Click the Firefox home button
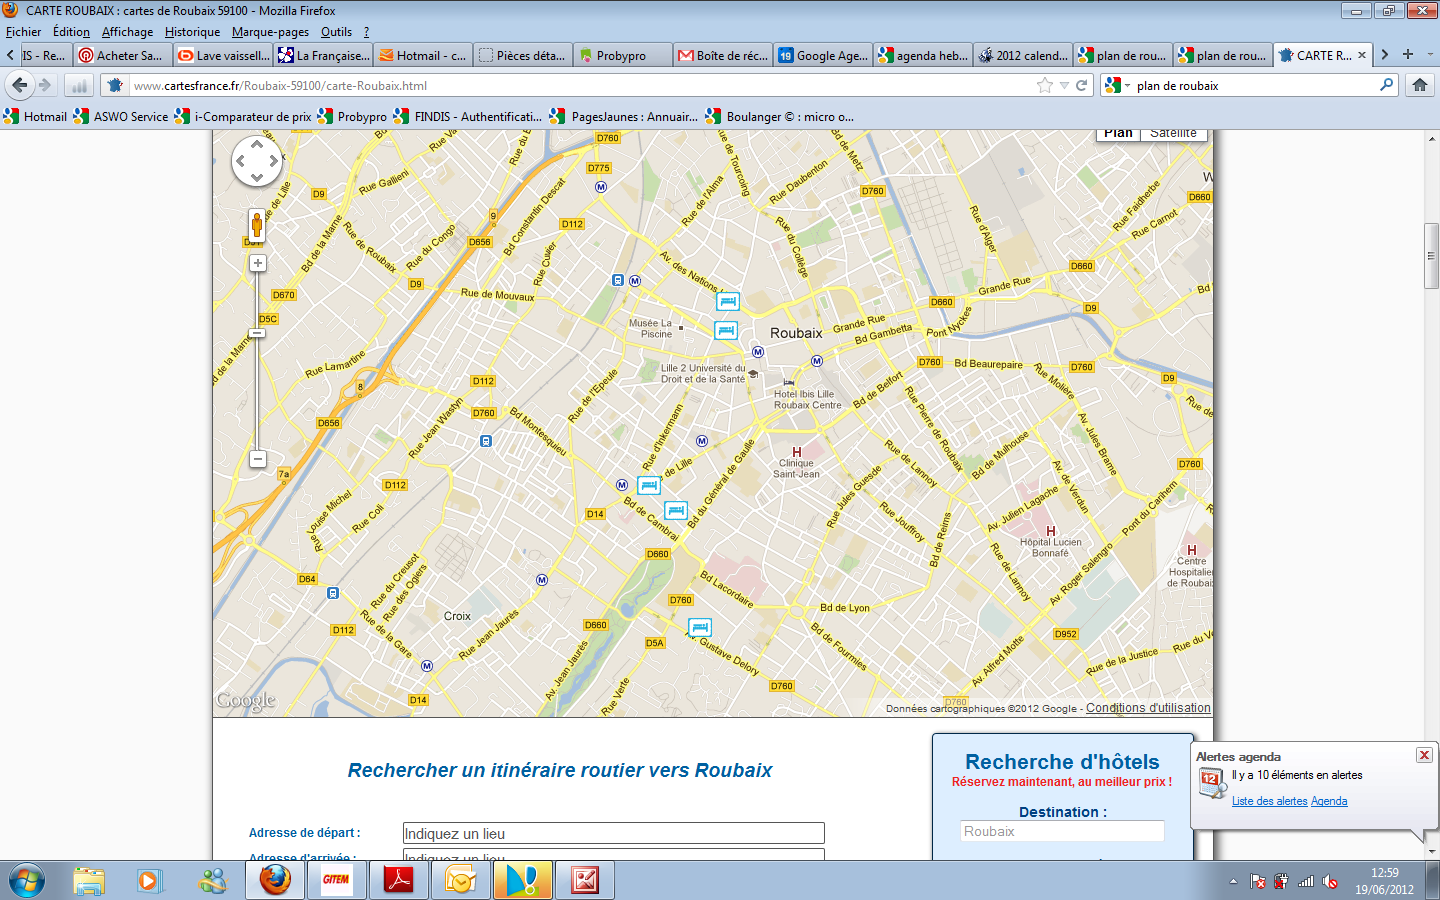 click(1419, 85)
